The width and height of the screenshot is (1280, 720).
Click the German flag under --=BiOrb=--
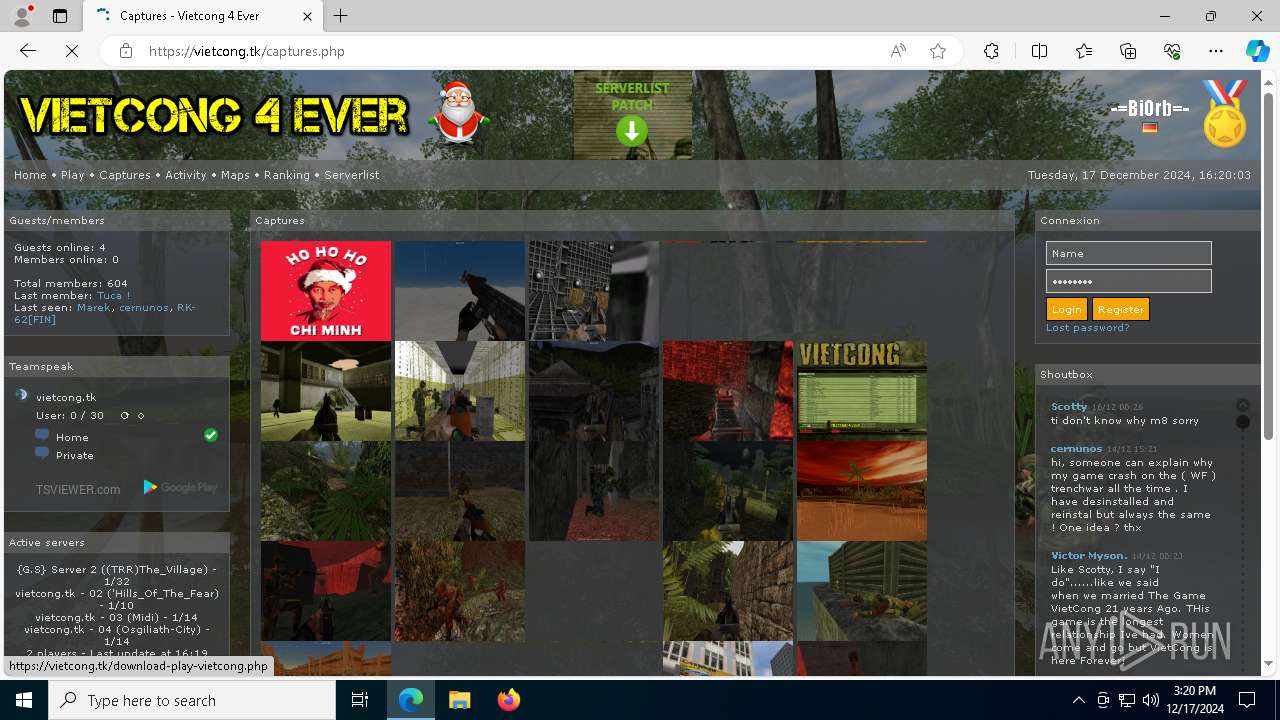pyautogui.click(x=1149, y=127)
